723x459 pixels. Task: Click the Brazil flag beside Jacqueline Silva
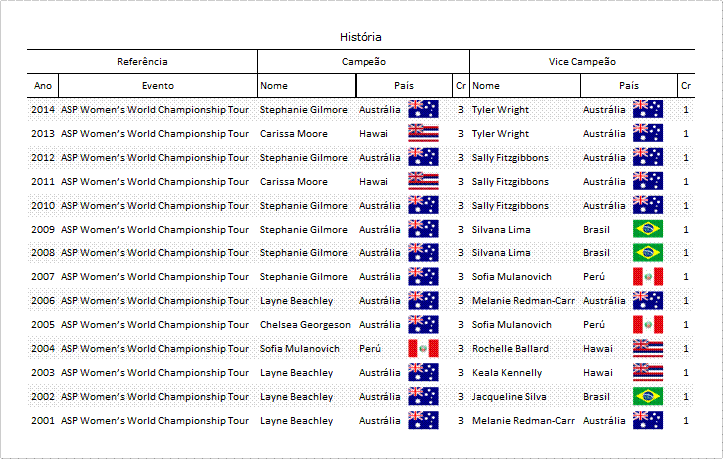click(648, 396)
